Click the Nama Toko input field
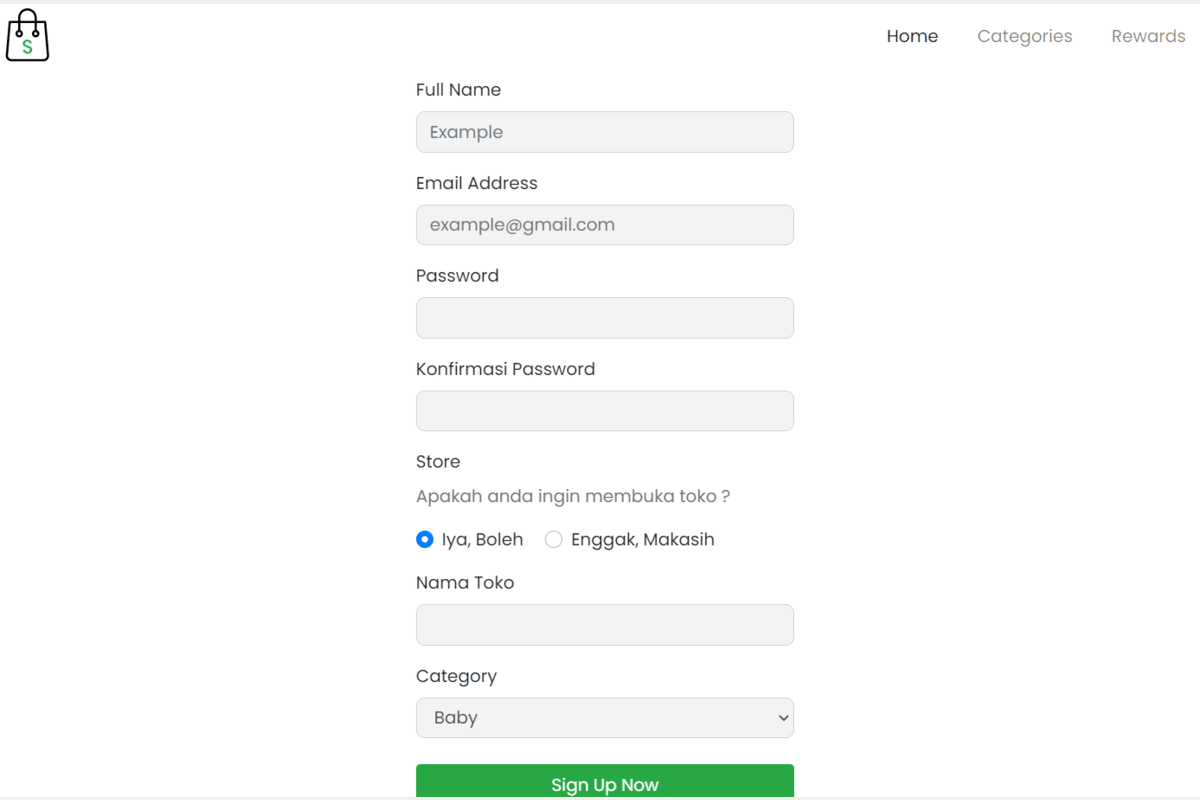1200x800 pixels. 604,625
